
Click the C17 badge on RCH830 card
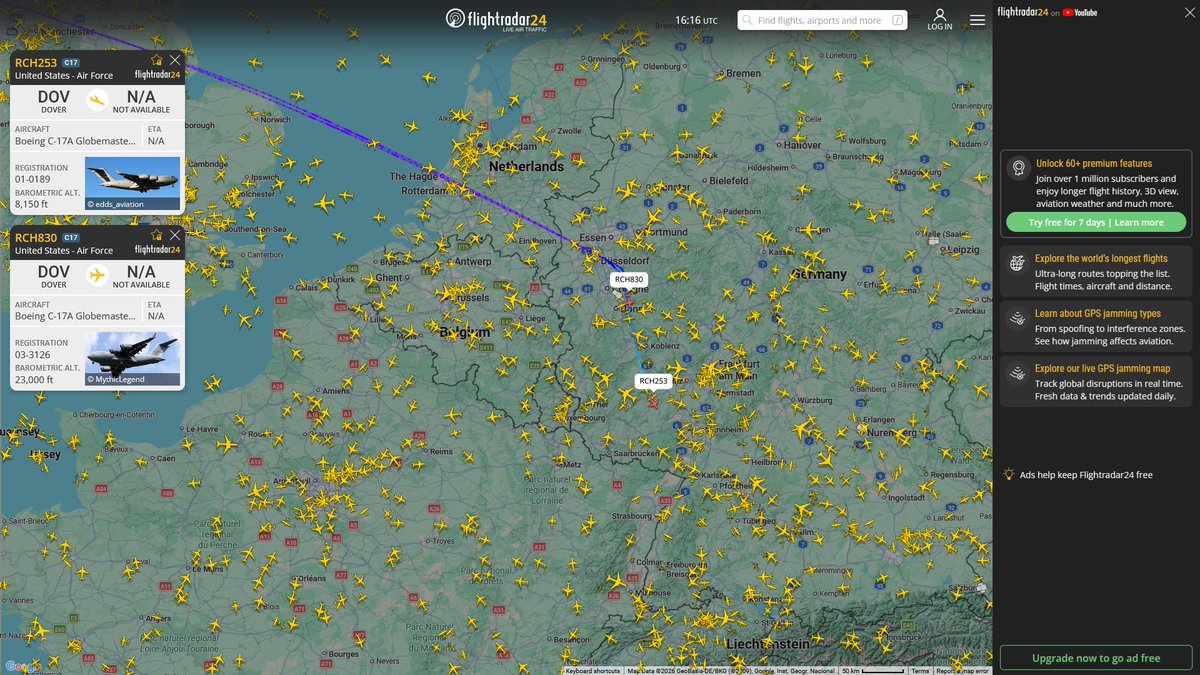tap(71, 237)
